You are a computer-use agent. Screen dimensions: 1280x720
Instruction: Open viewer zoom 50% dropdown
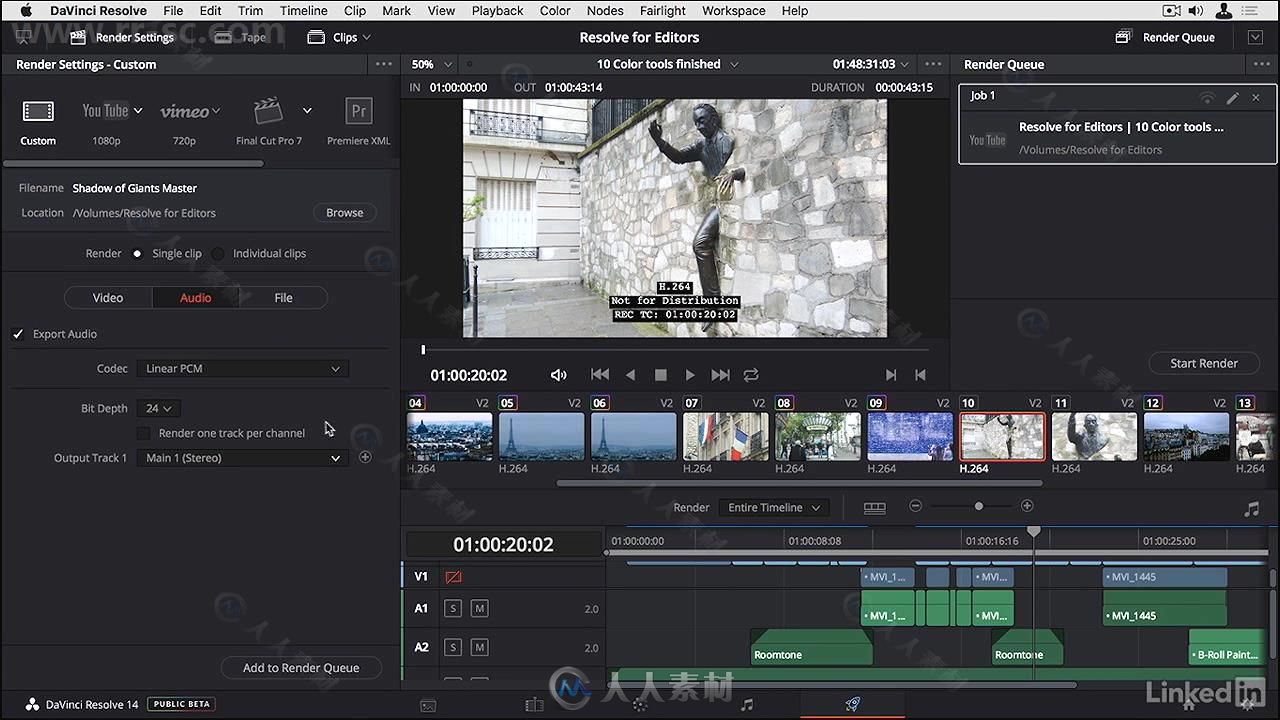430,64
